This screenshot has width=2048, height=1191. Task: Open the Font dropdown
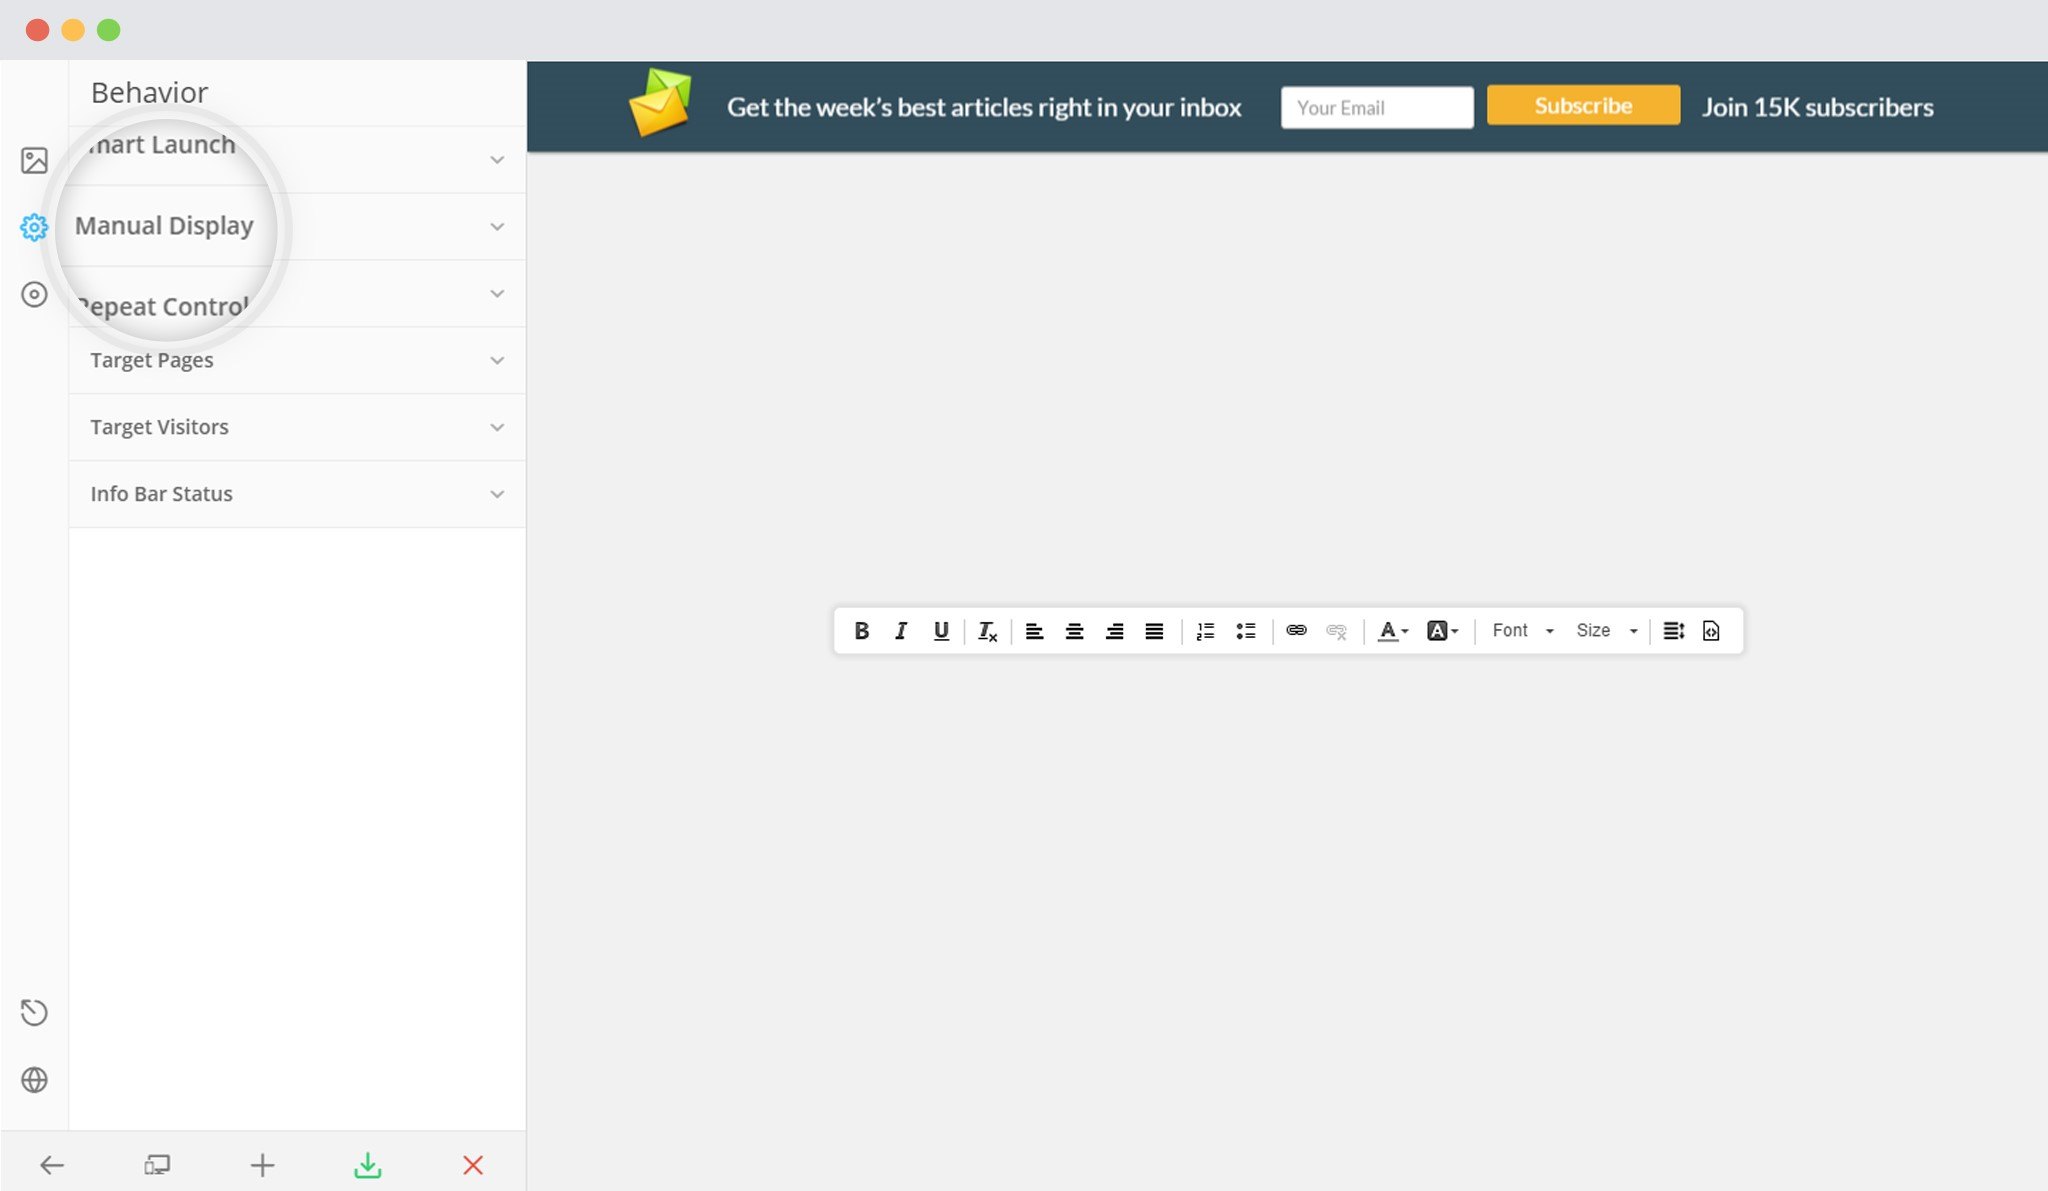coord(1522,631)
